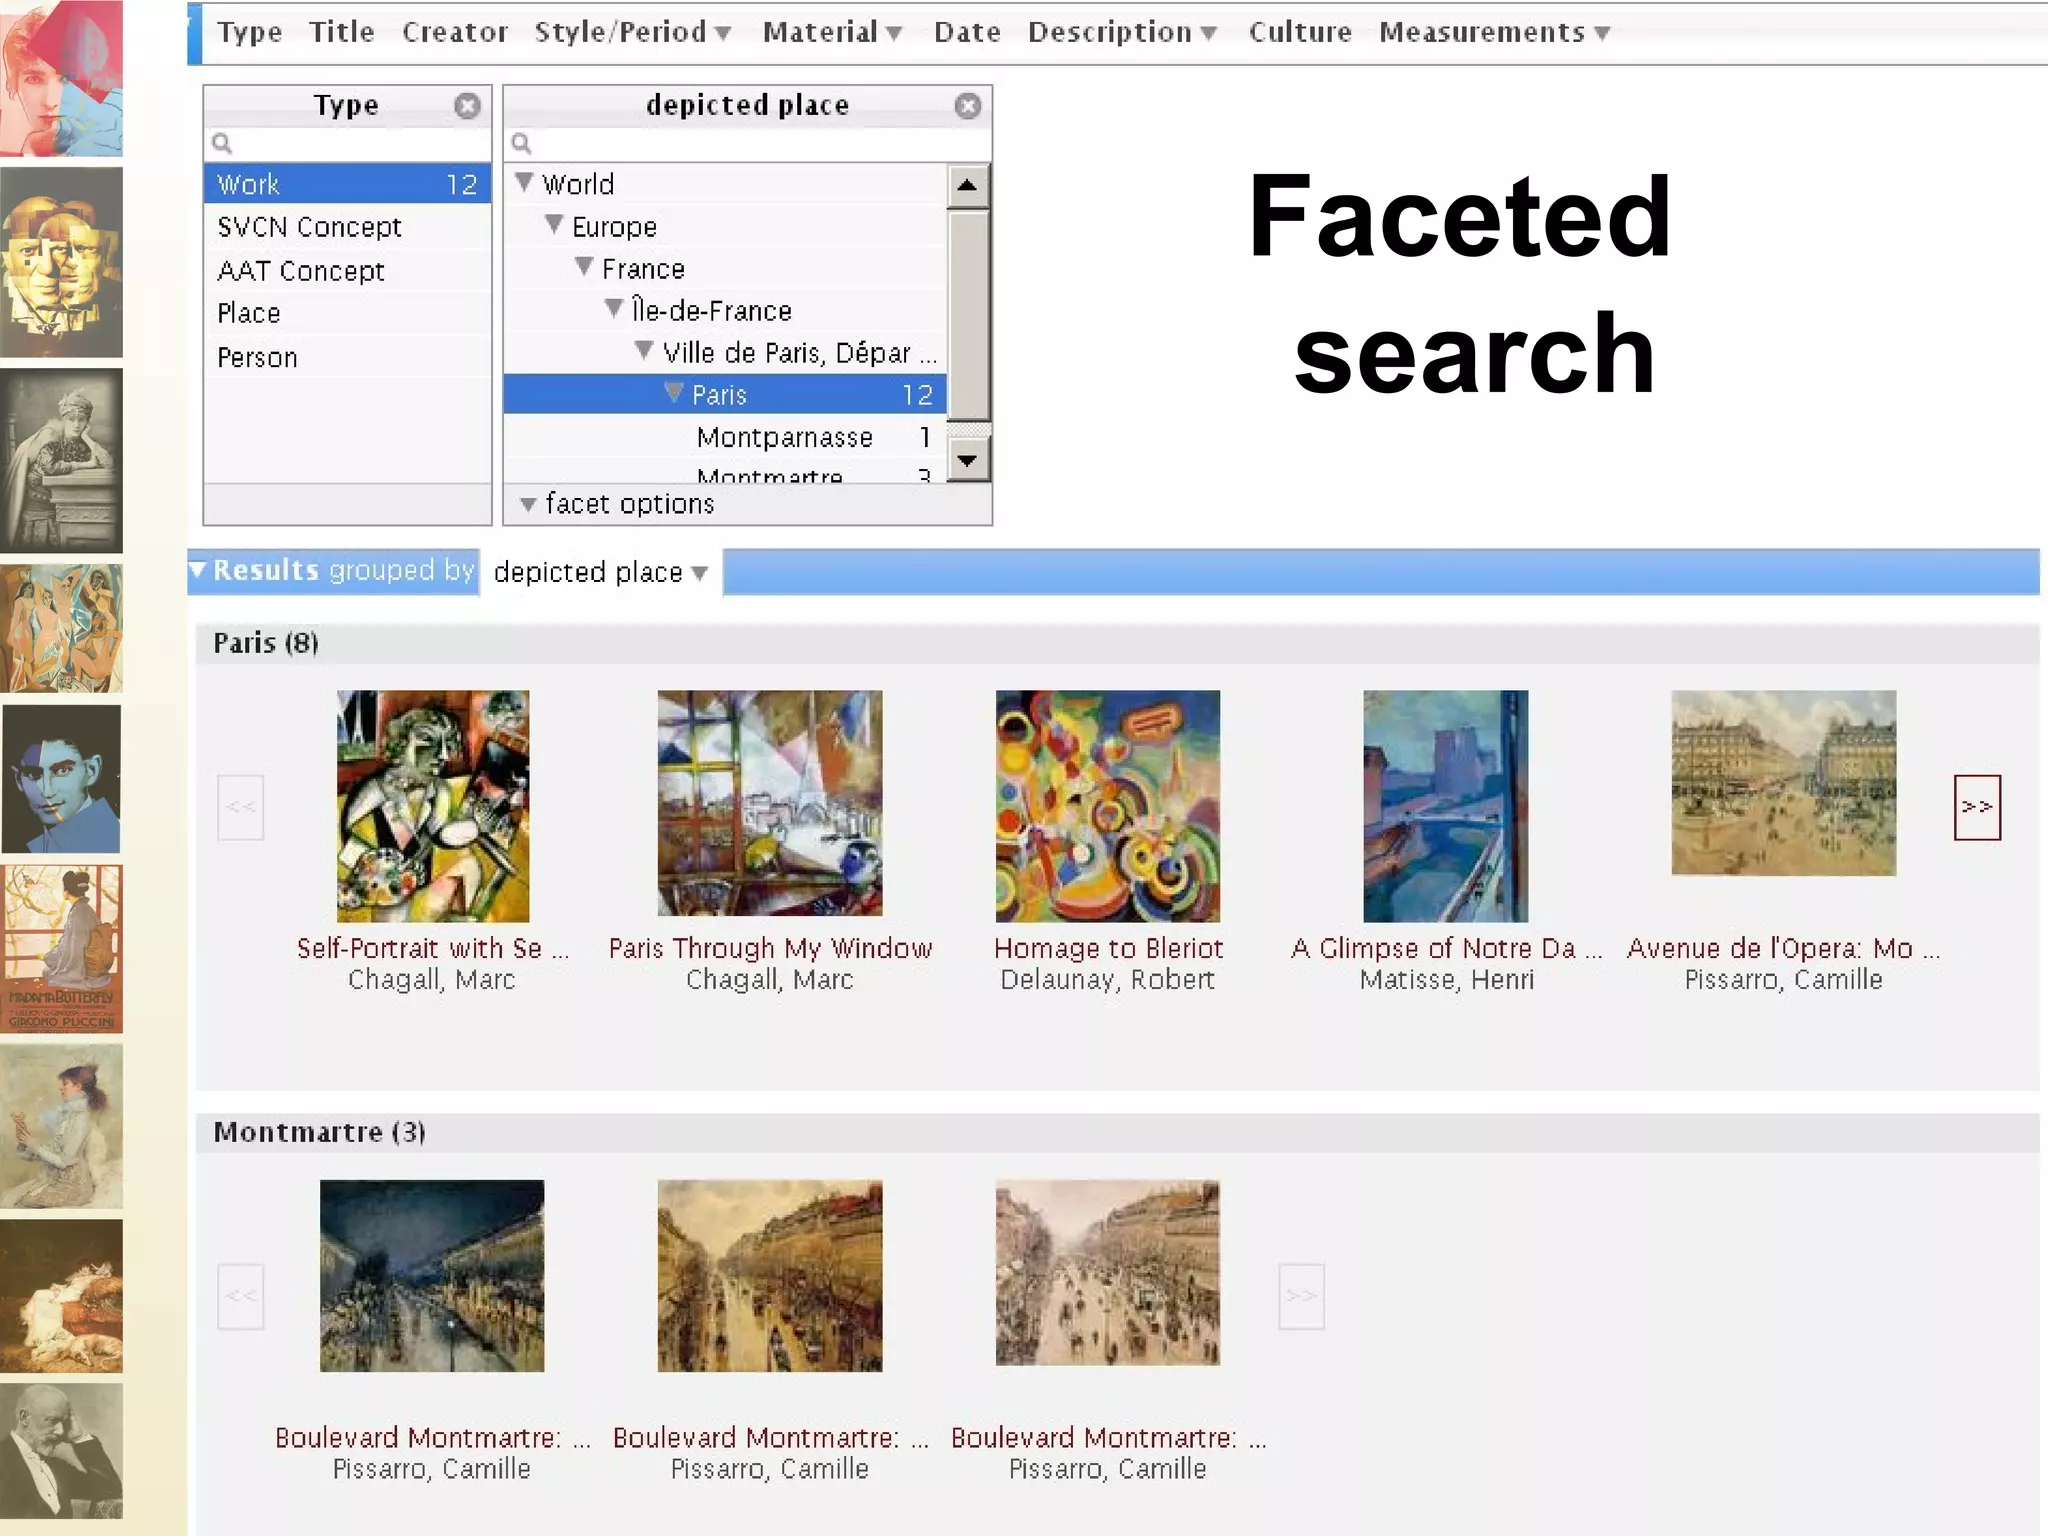Show previous Montmartre results page
2048x1536 pixels.
(x=240, y=1296)
